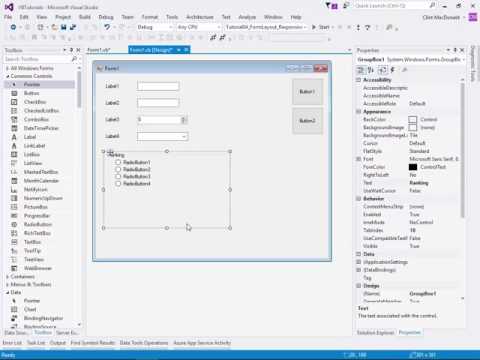Select the ListBox toolbox control

pos(32,154)
